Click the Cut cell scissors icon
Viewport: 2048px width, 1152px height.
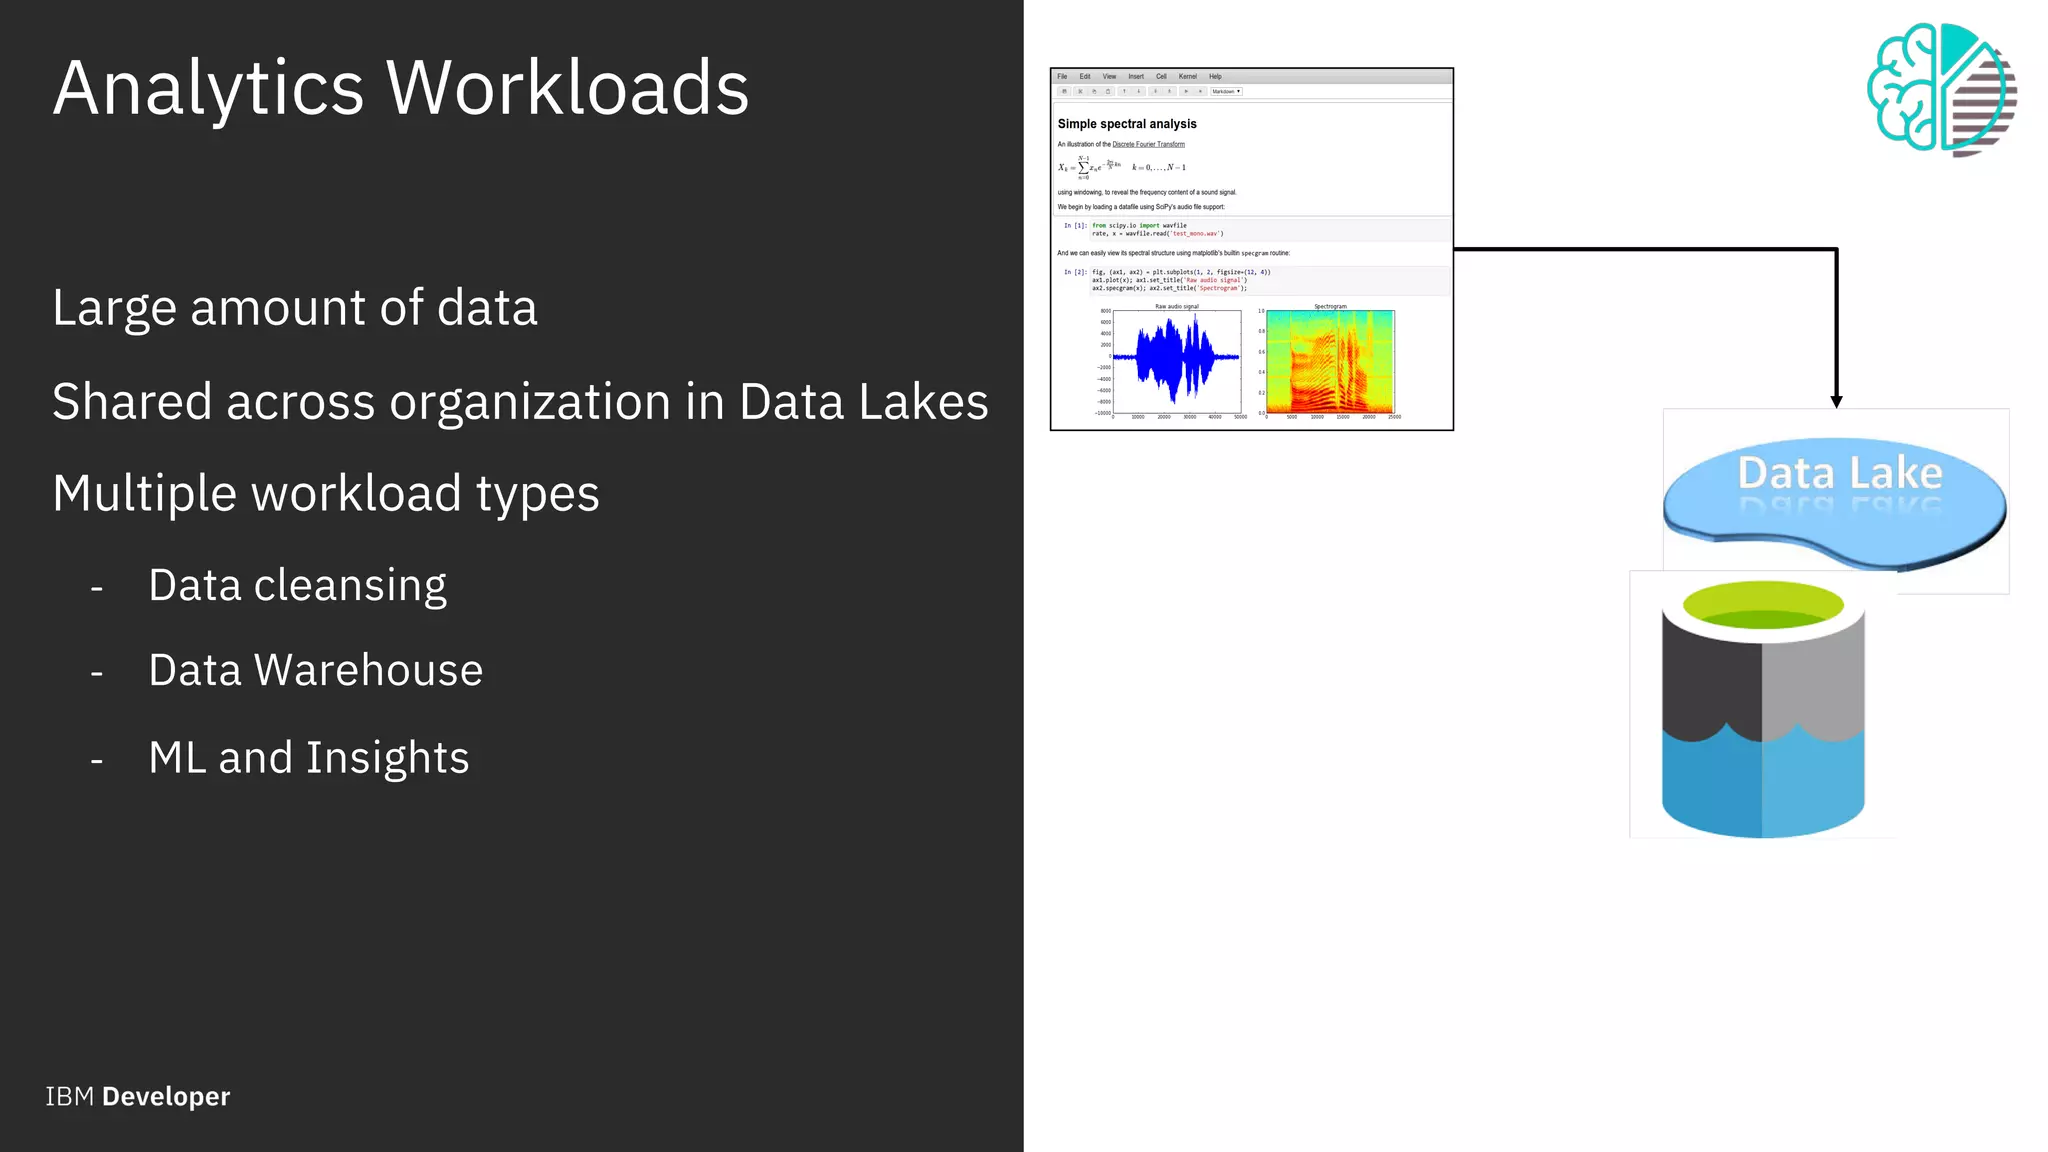pyautogui.click(x=1080, y=91)
